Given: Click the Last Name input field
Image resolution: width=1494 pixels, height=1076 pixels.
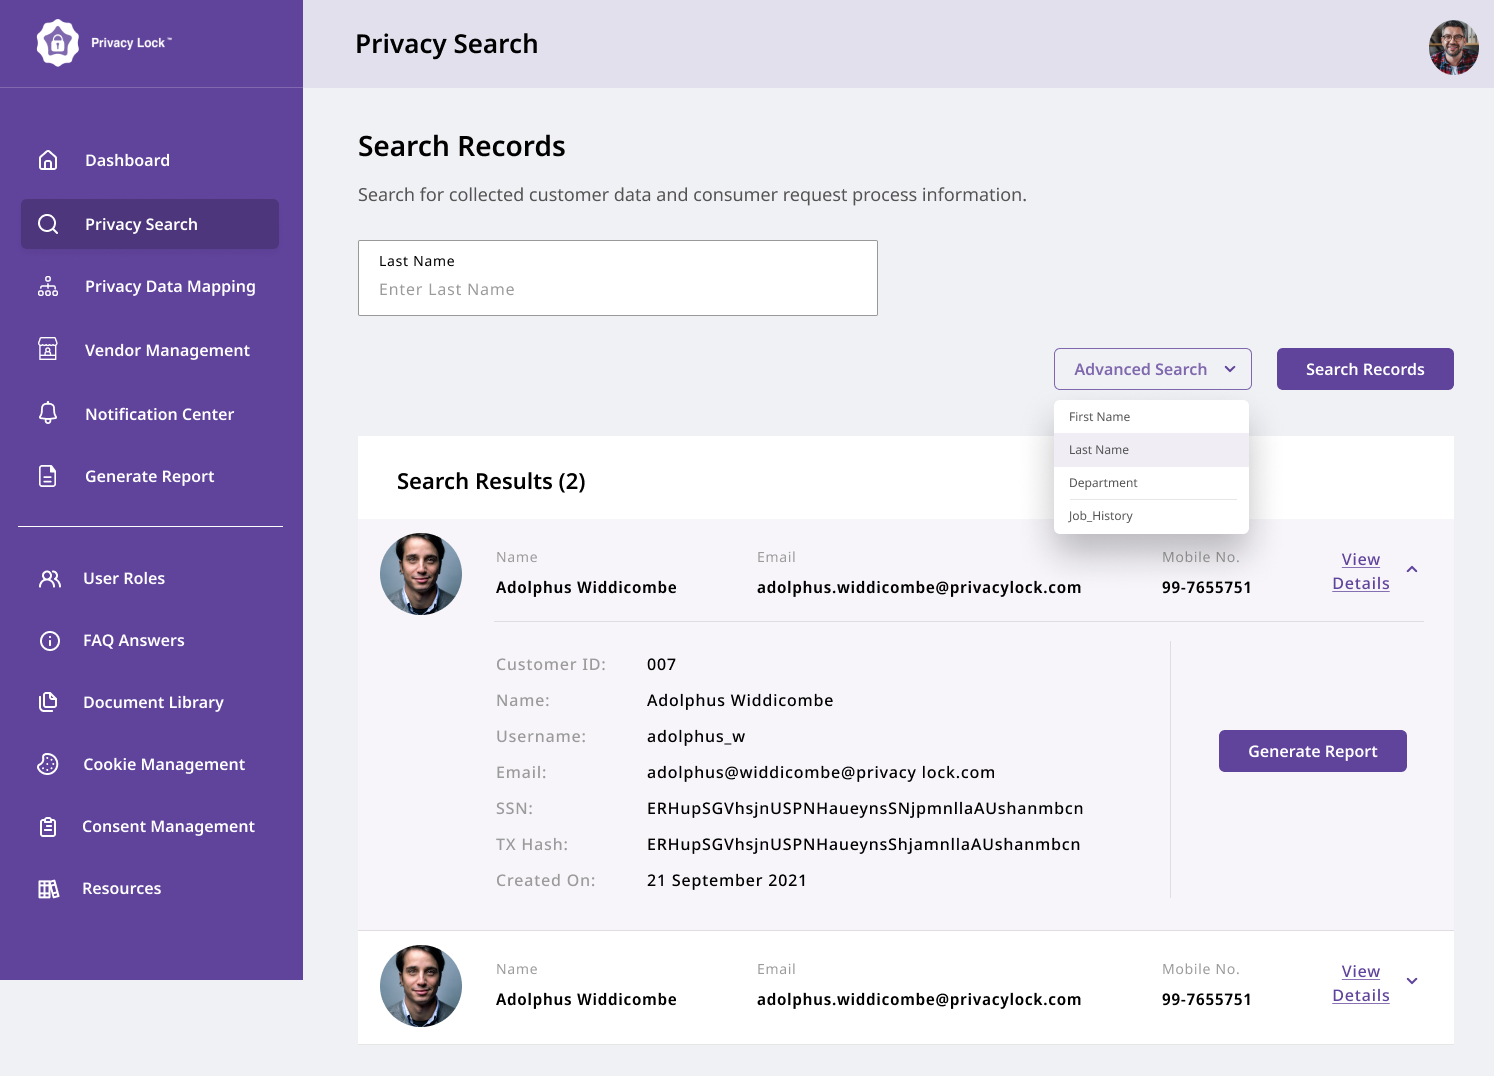Looking at the screenshot, I should [x=617, y=289].
